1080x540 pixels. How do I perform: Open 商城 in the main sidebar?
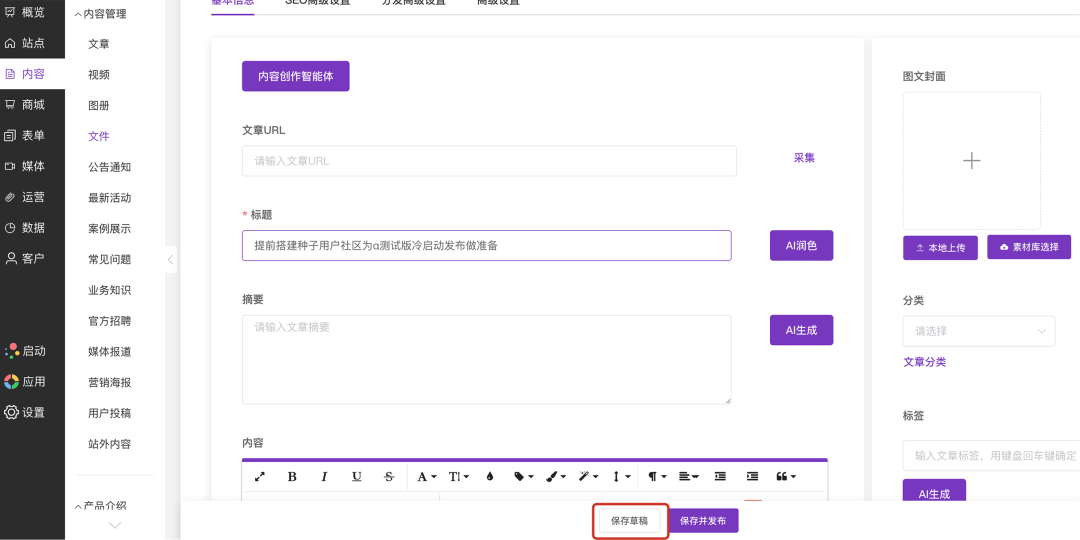(32, 105)
